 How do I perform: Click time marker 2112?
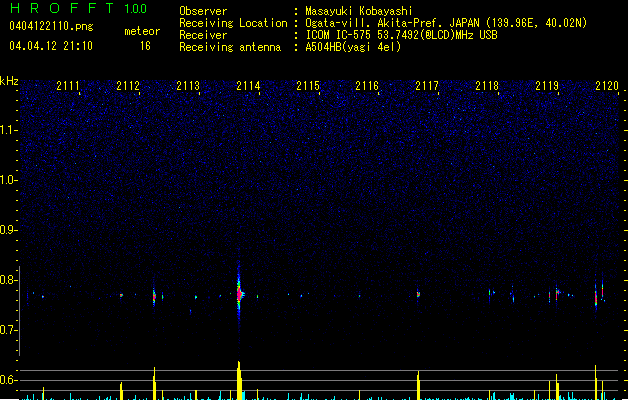[x=128, y=86]
